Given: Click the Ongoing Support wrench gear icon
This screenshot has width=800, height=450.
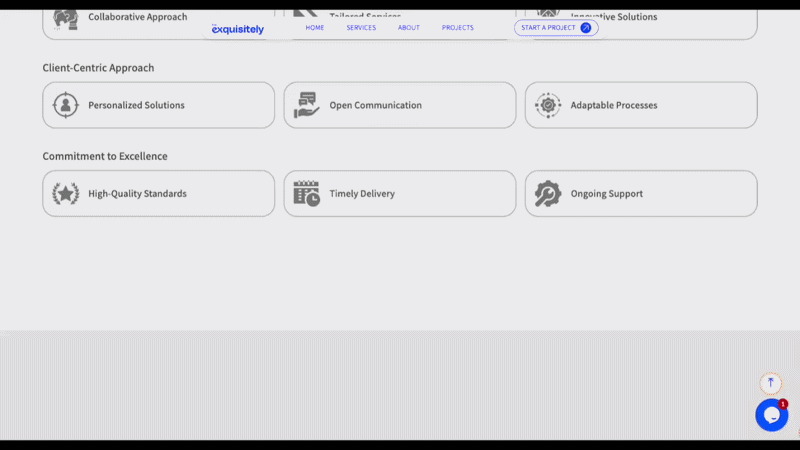Looking at the screenshot, I should pos(548,193).
